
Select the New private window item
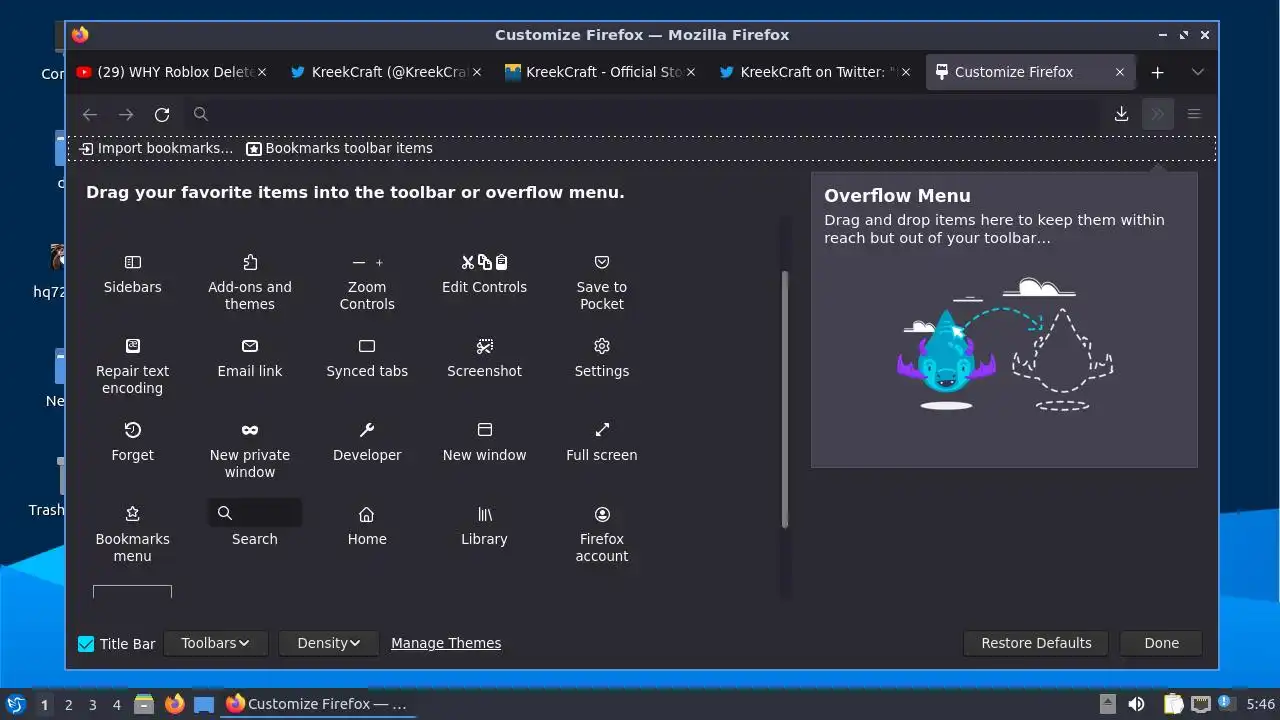click(x=250, y=450)
